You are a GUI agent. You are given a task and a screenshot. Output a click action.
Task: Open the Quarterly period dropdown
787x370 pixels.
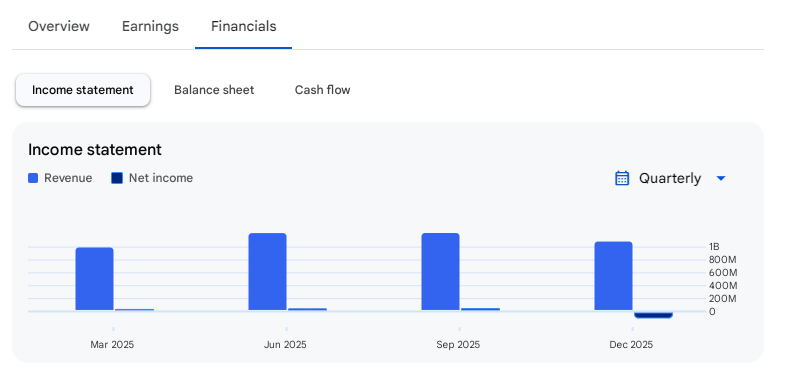(670, 178)
